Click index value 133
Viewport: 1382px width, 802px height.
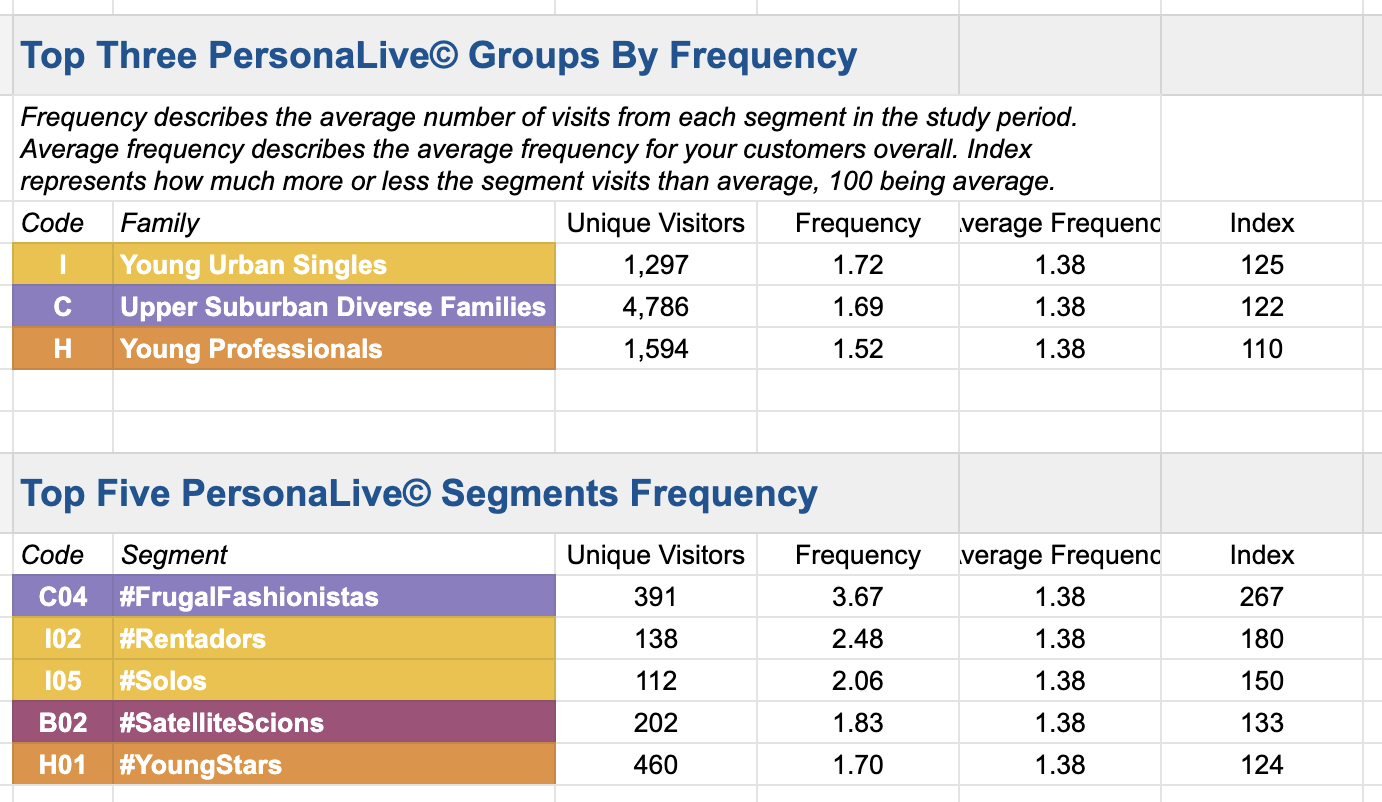[x=1262, y=723]
